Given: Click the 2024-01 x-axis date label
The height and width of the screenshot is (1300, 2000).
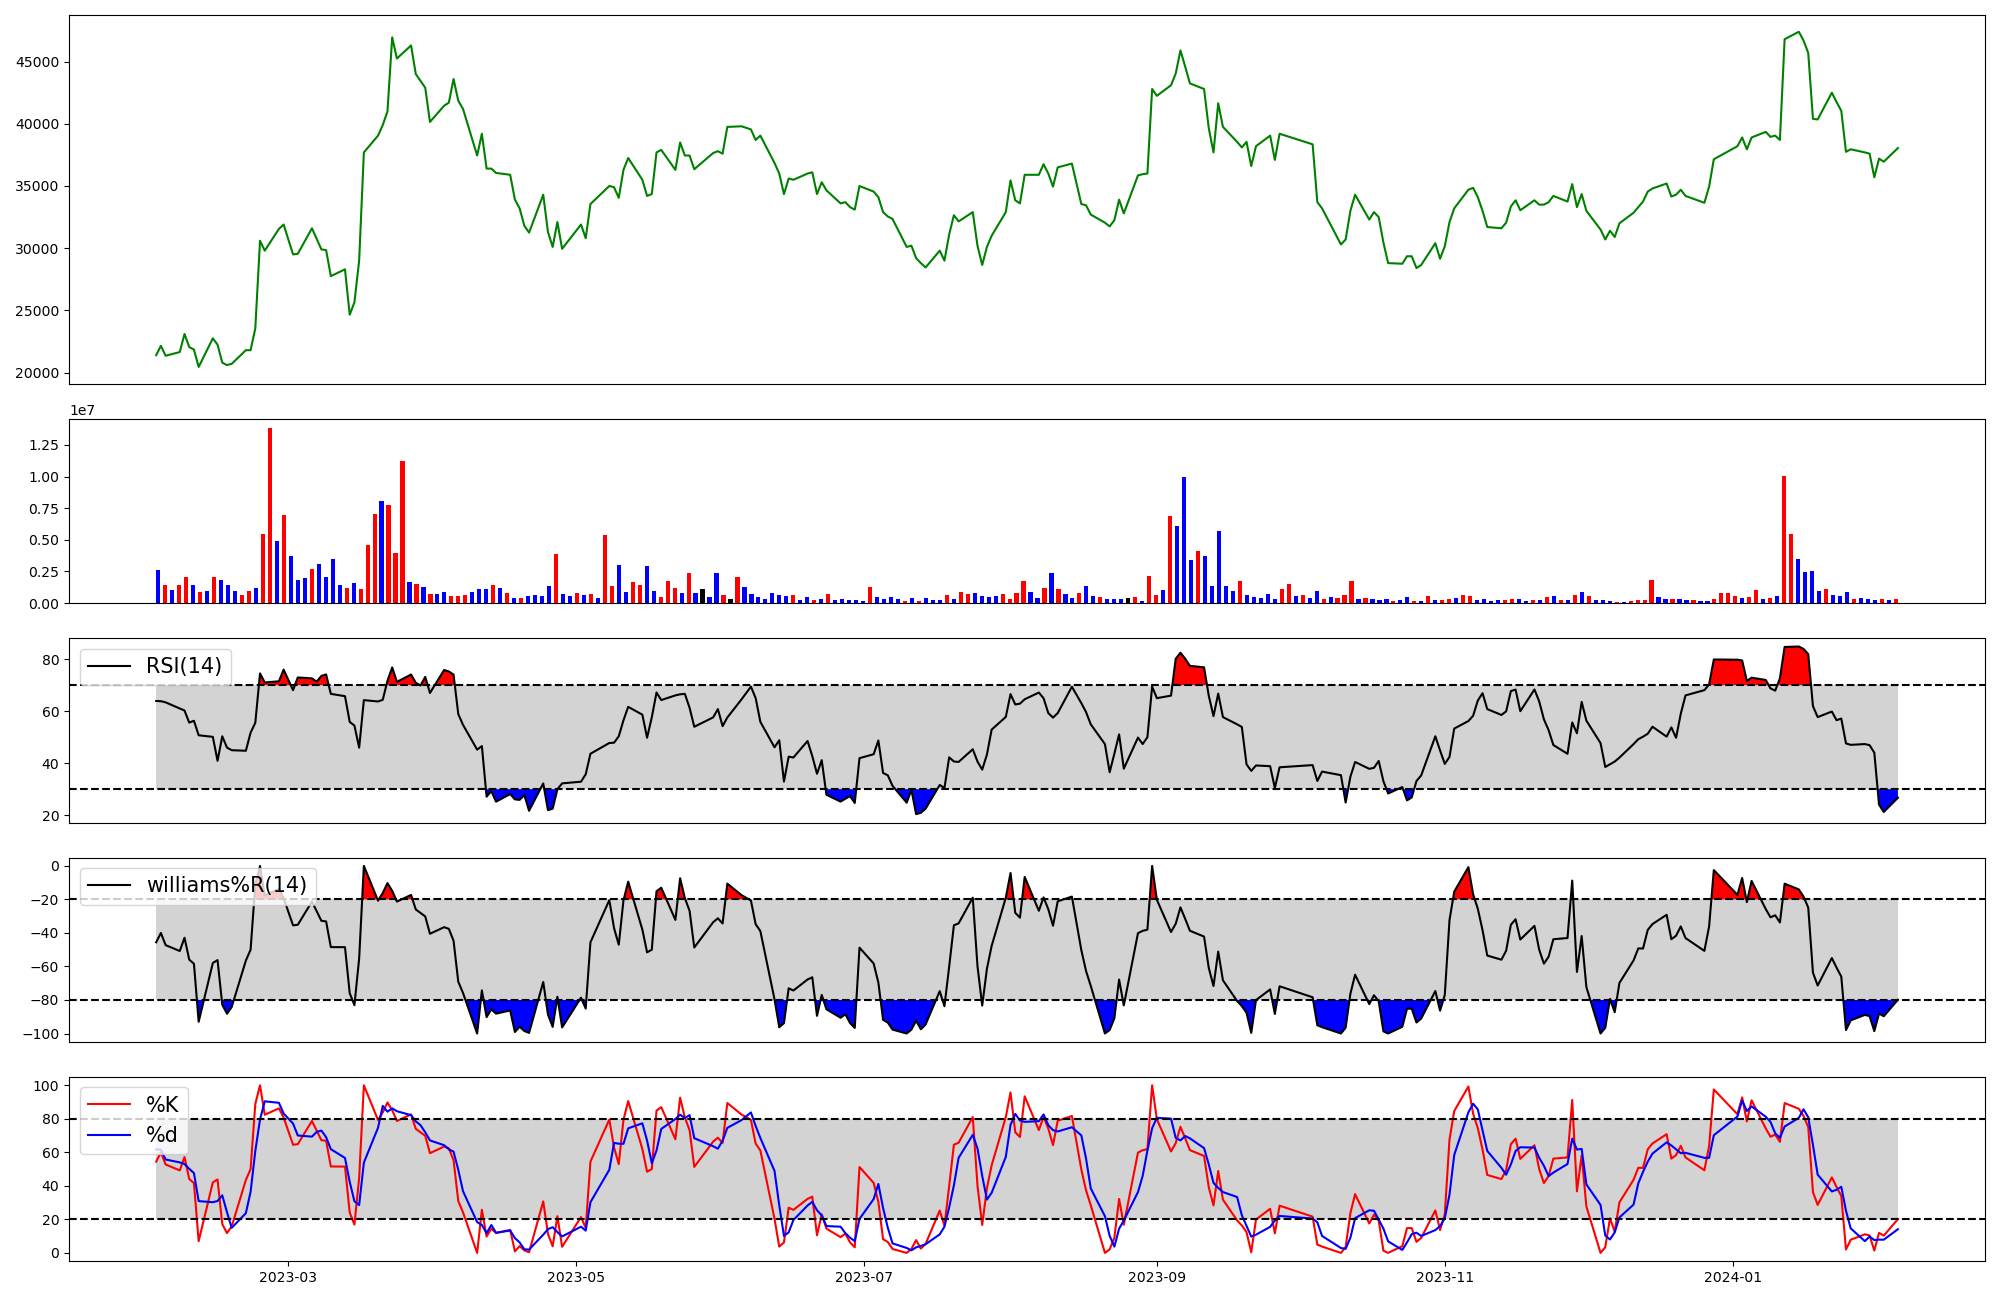Looking at the screenshot, I should [x=1732, y=1277].
